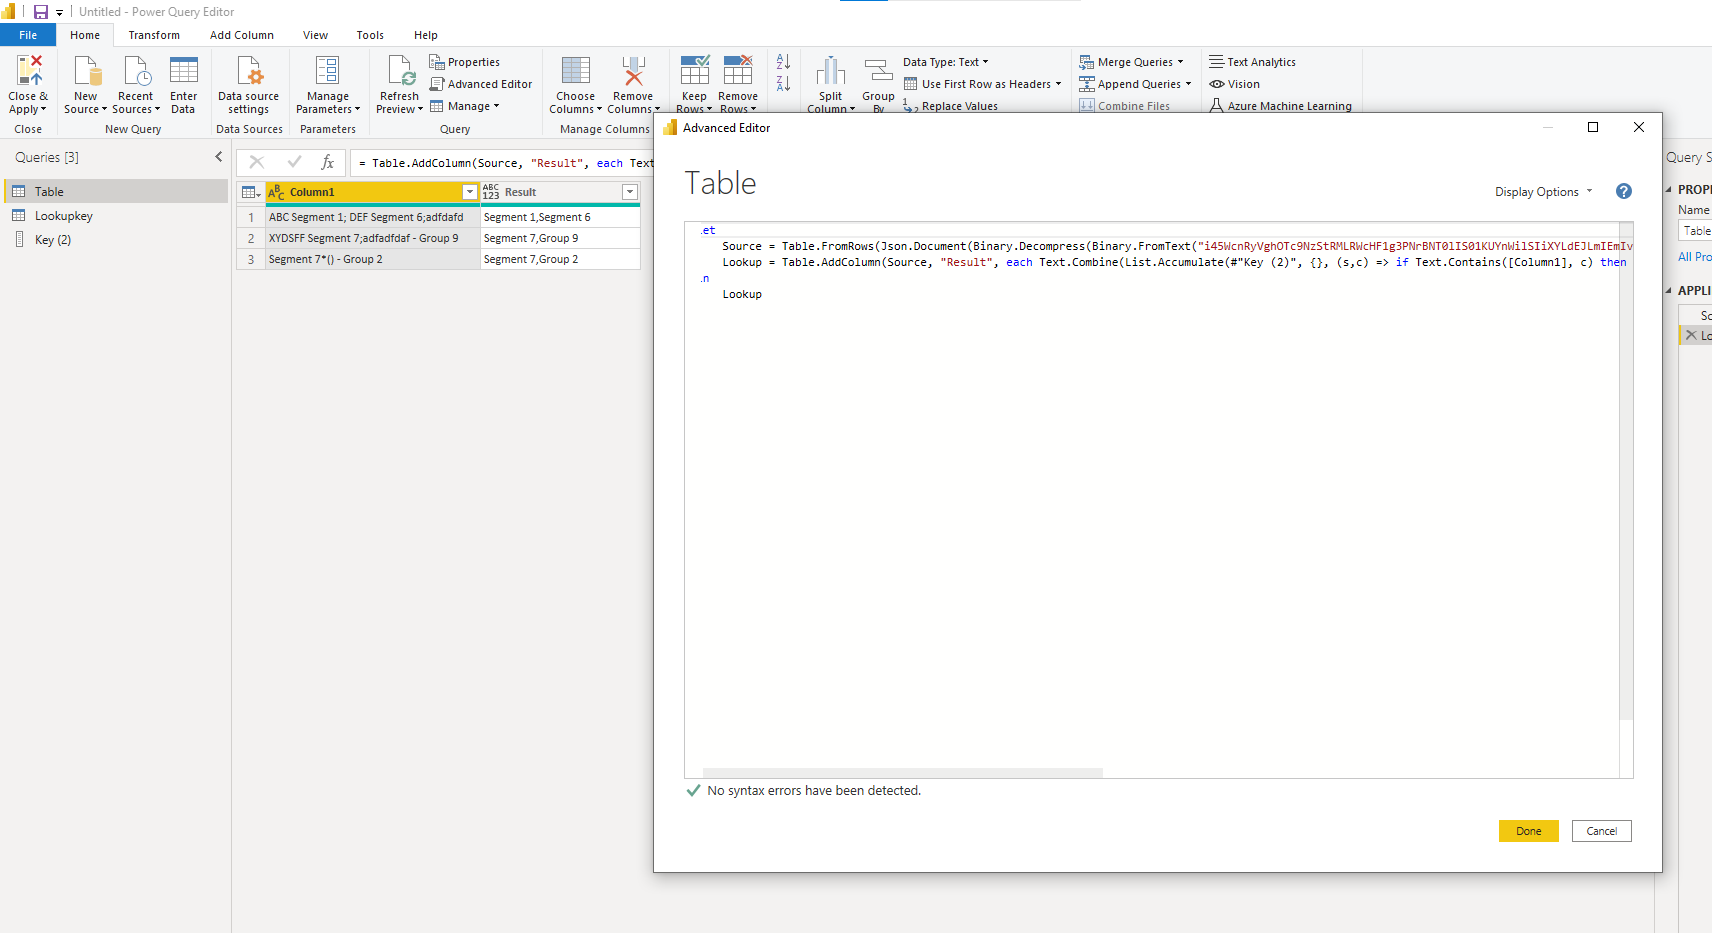Screen dimensions: 1712x933
Task: Click Text Analytics button
Action: 1252,62
